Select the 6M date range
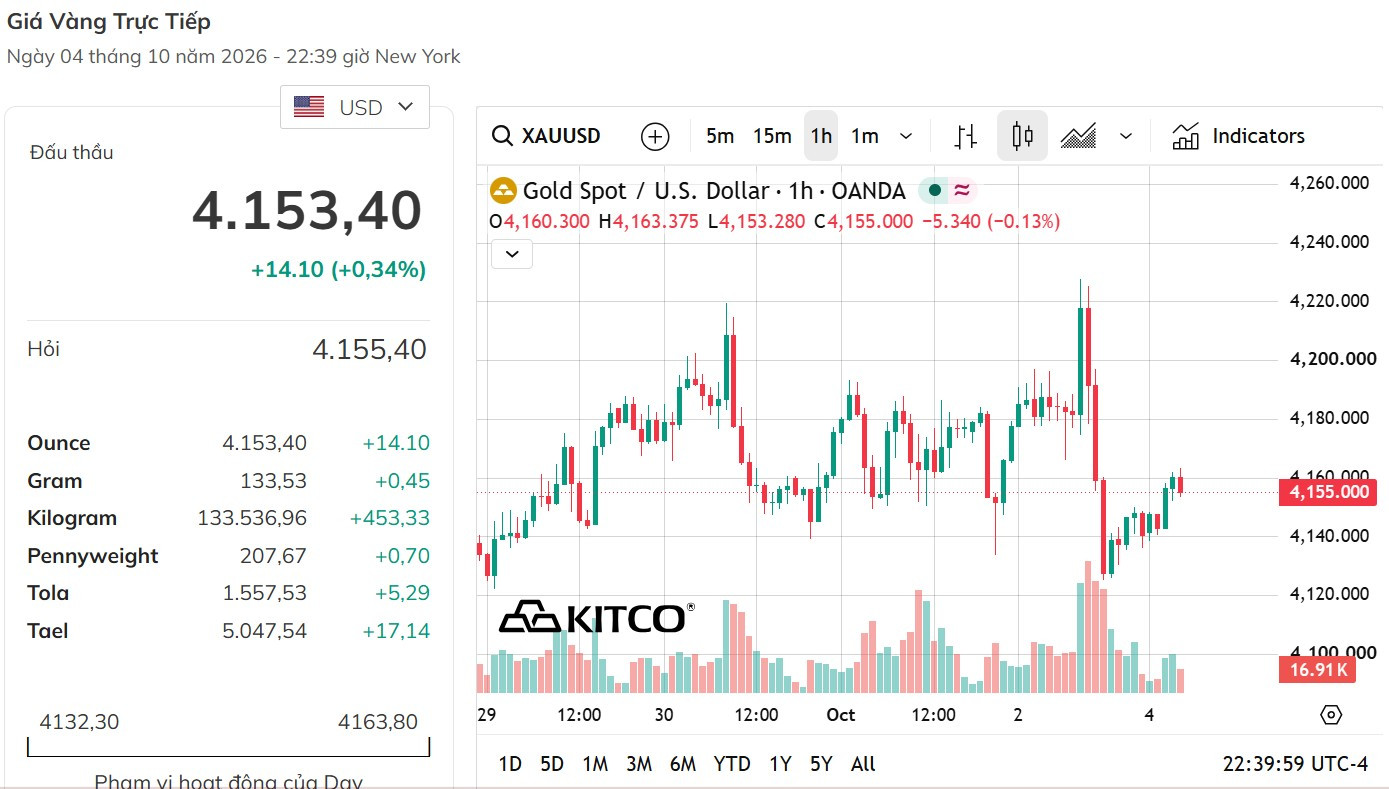Screen dimensions: 1389x789 pos(683,764)
